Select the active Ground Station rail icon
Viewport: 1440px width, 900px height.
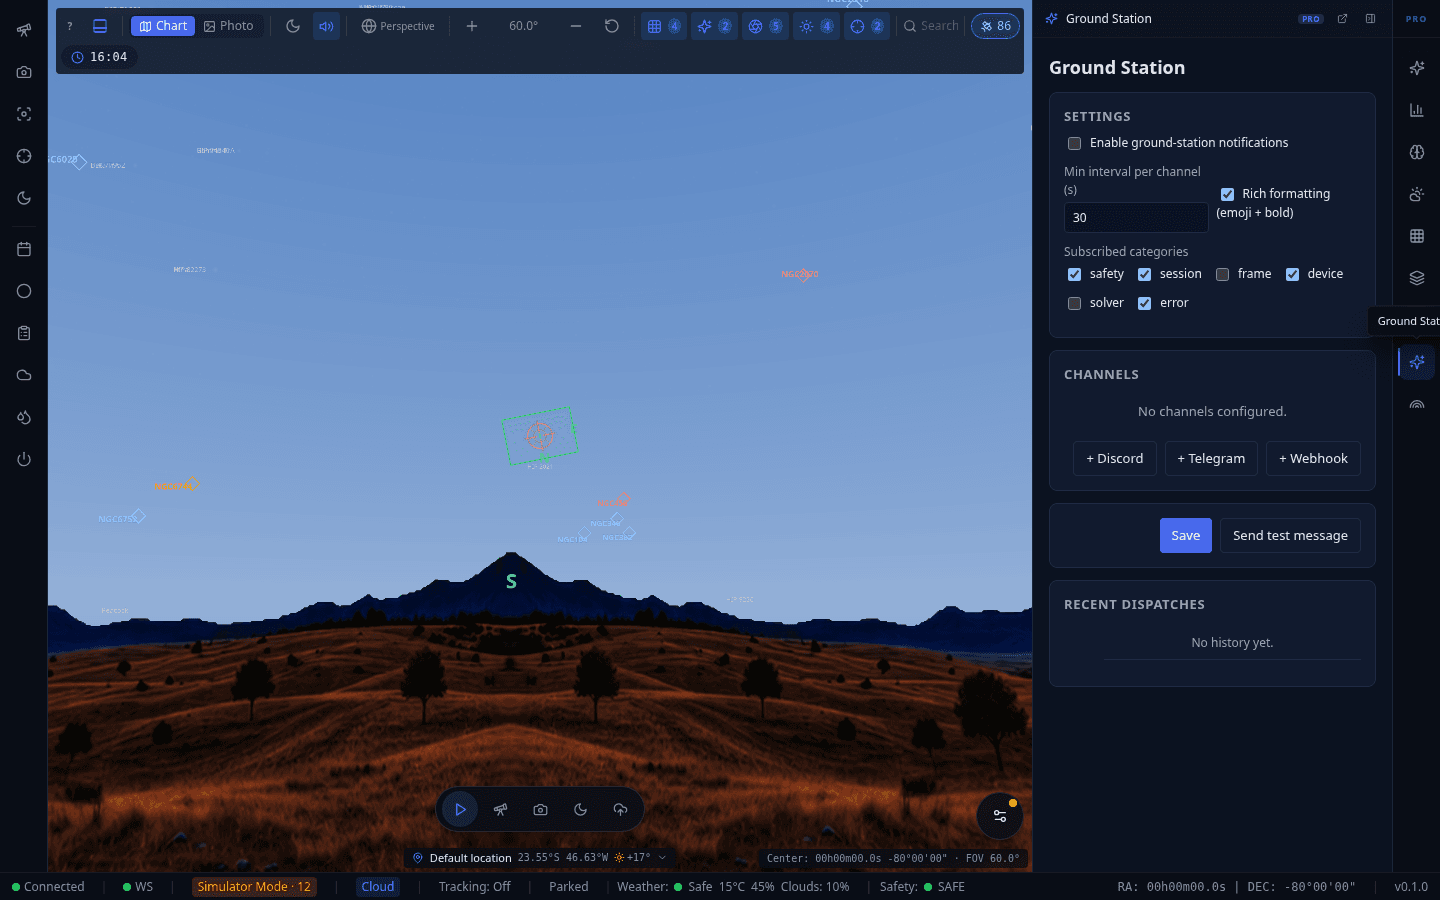coord(1417,362)
